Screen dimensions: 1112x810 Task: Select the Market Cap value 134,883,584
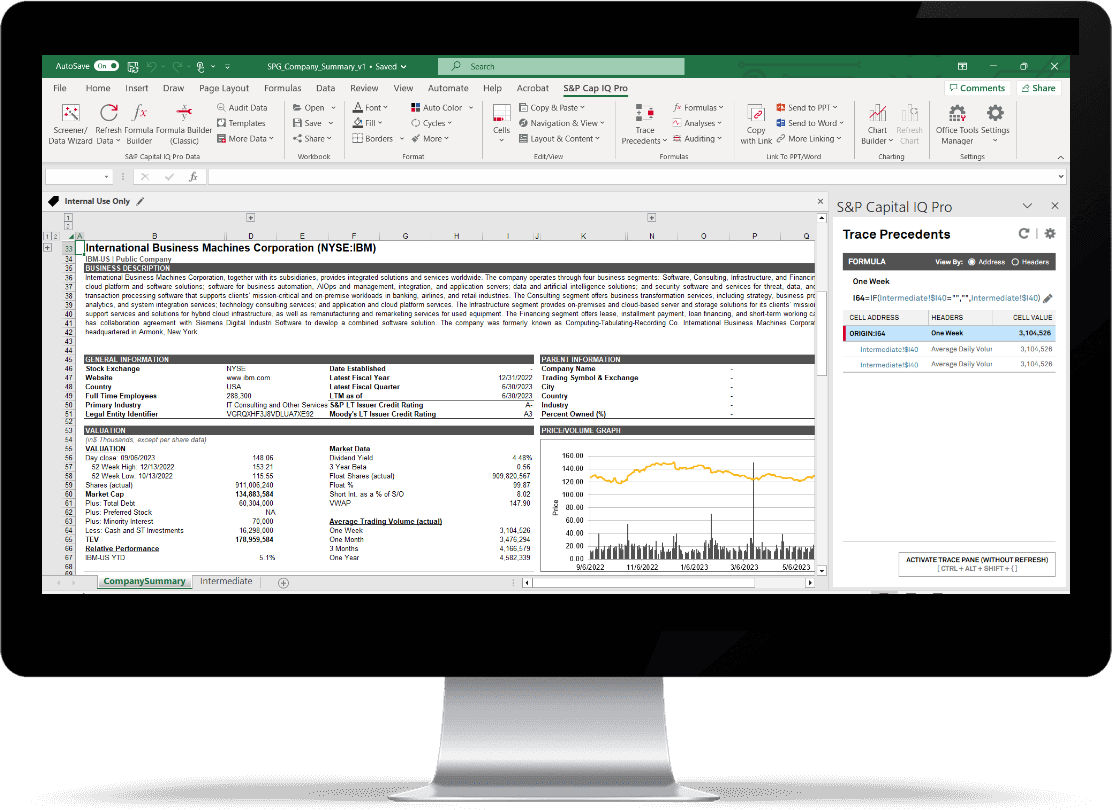point(254,494)
